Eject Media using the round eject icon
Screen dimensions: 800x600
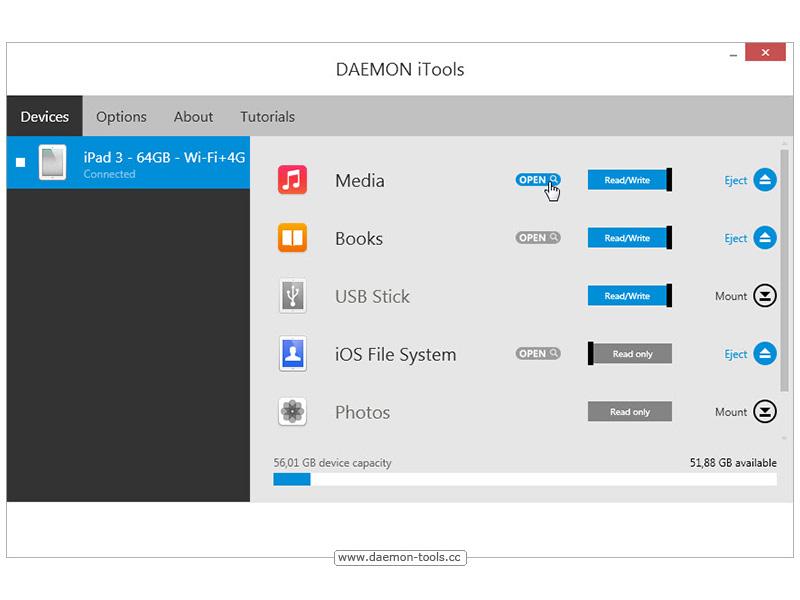pos(765,180)
